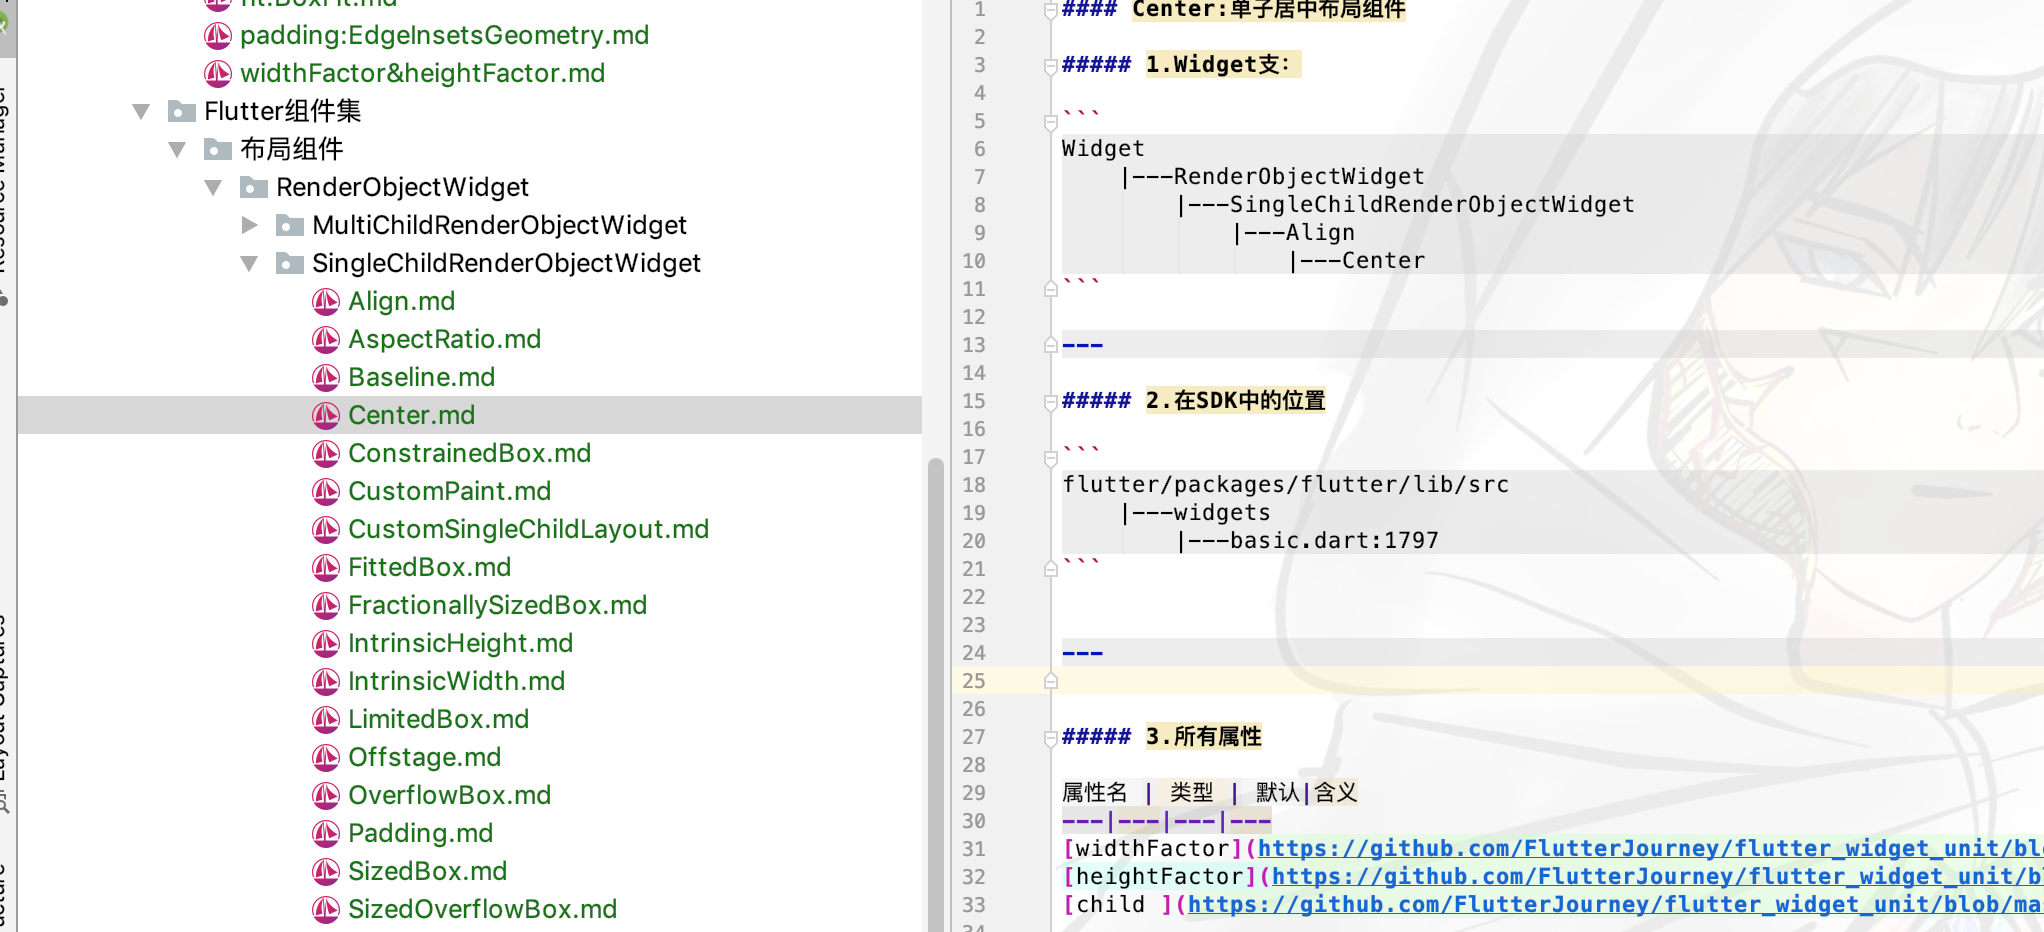Open FittedBox.md file
Image resolution: width=2044 pixels, height=932 pixels.
[429, 567]
